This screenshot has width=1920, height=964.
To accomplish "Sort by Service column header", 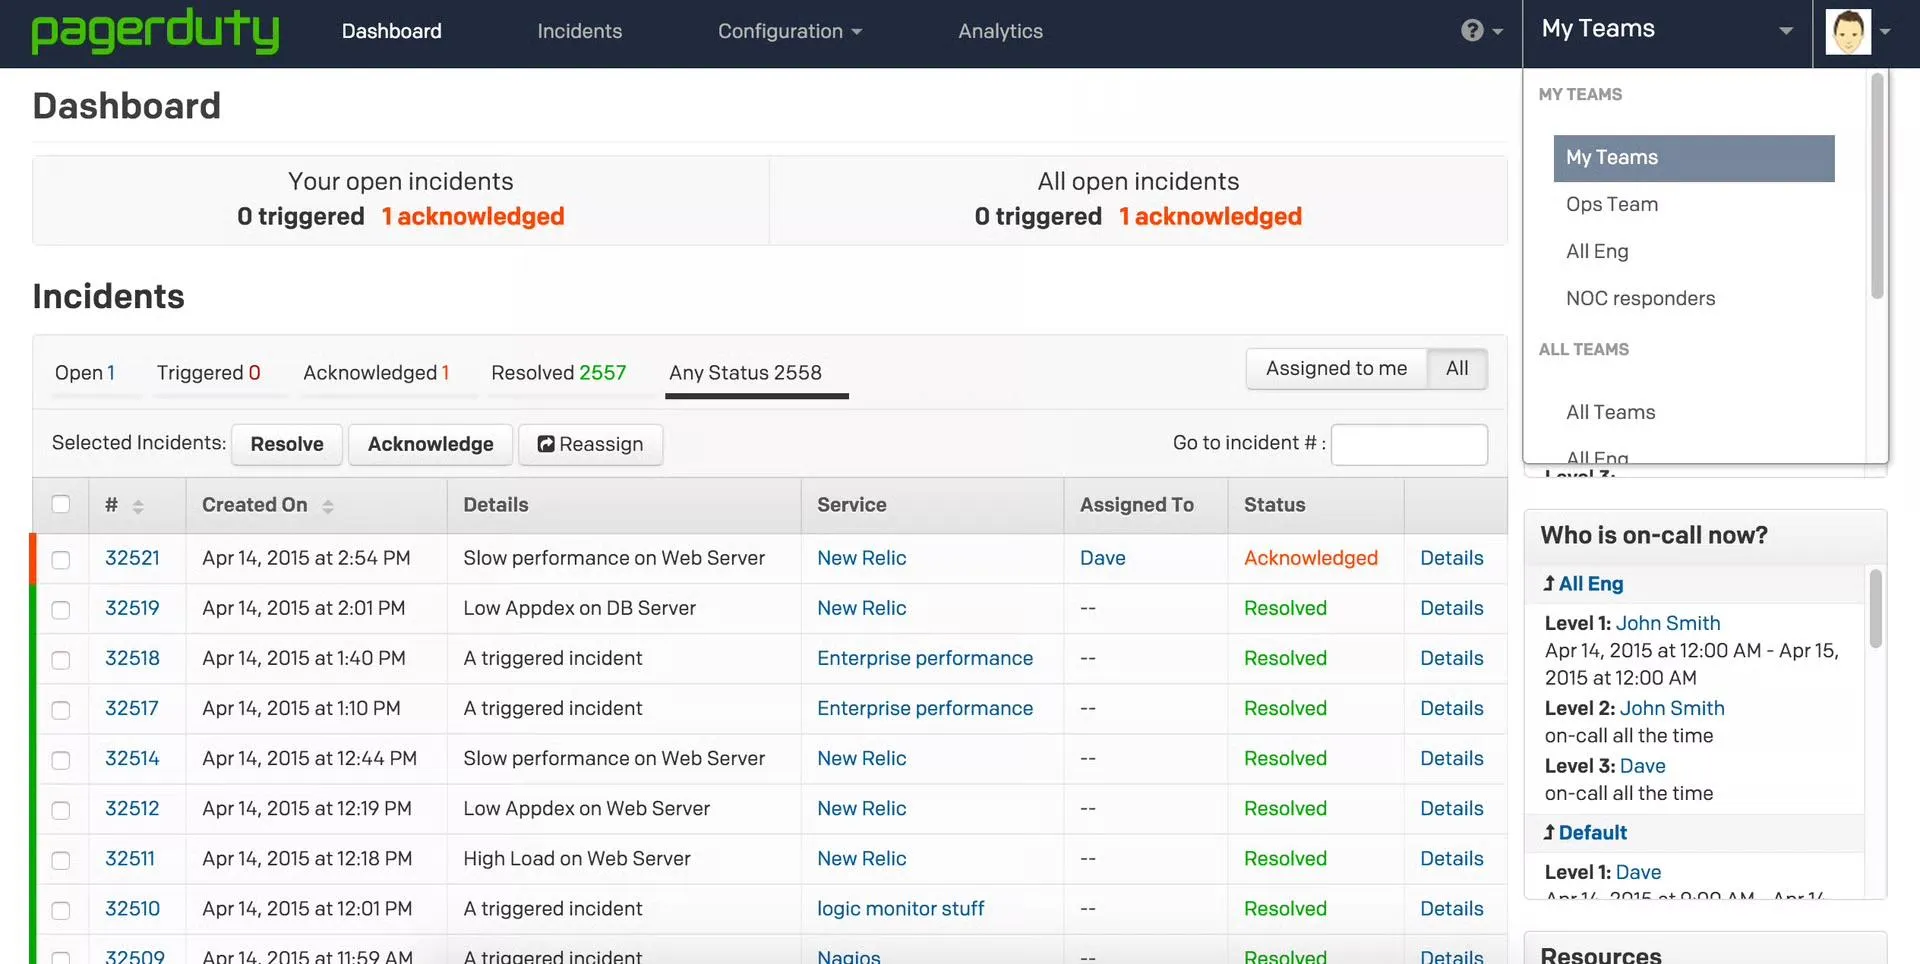I will (851, 505).
